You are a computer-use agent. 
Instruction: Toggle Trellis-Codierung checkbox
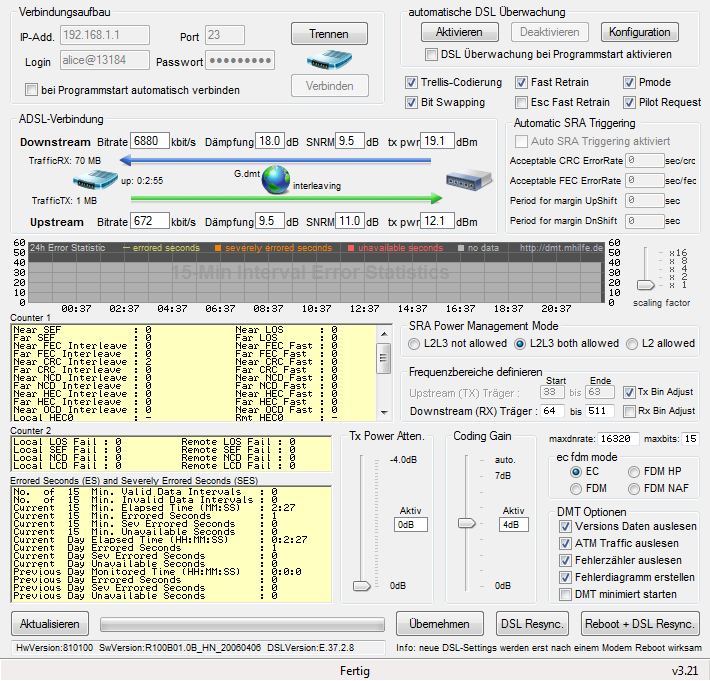coord(411,82)
